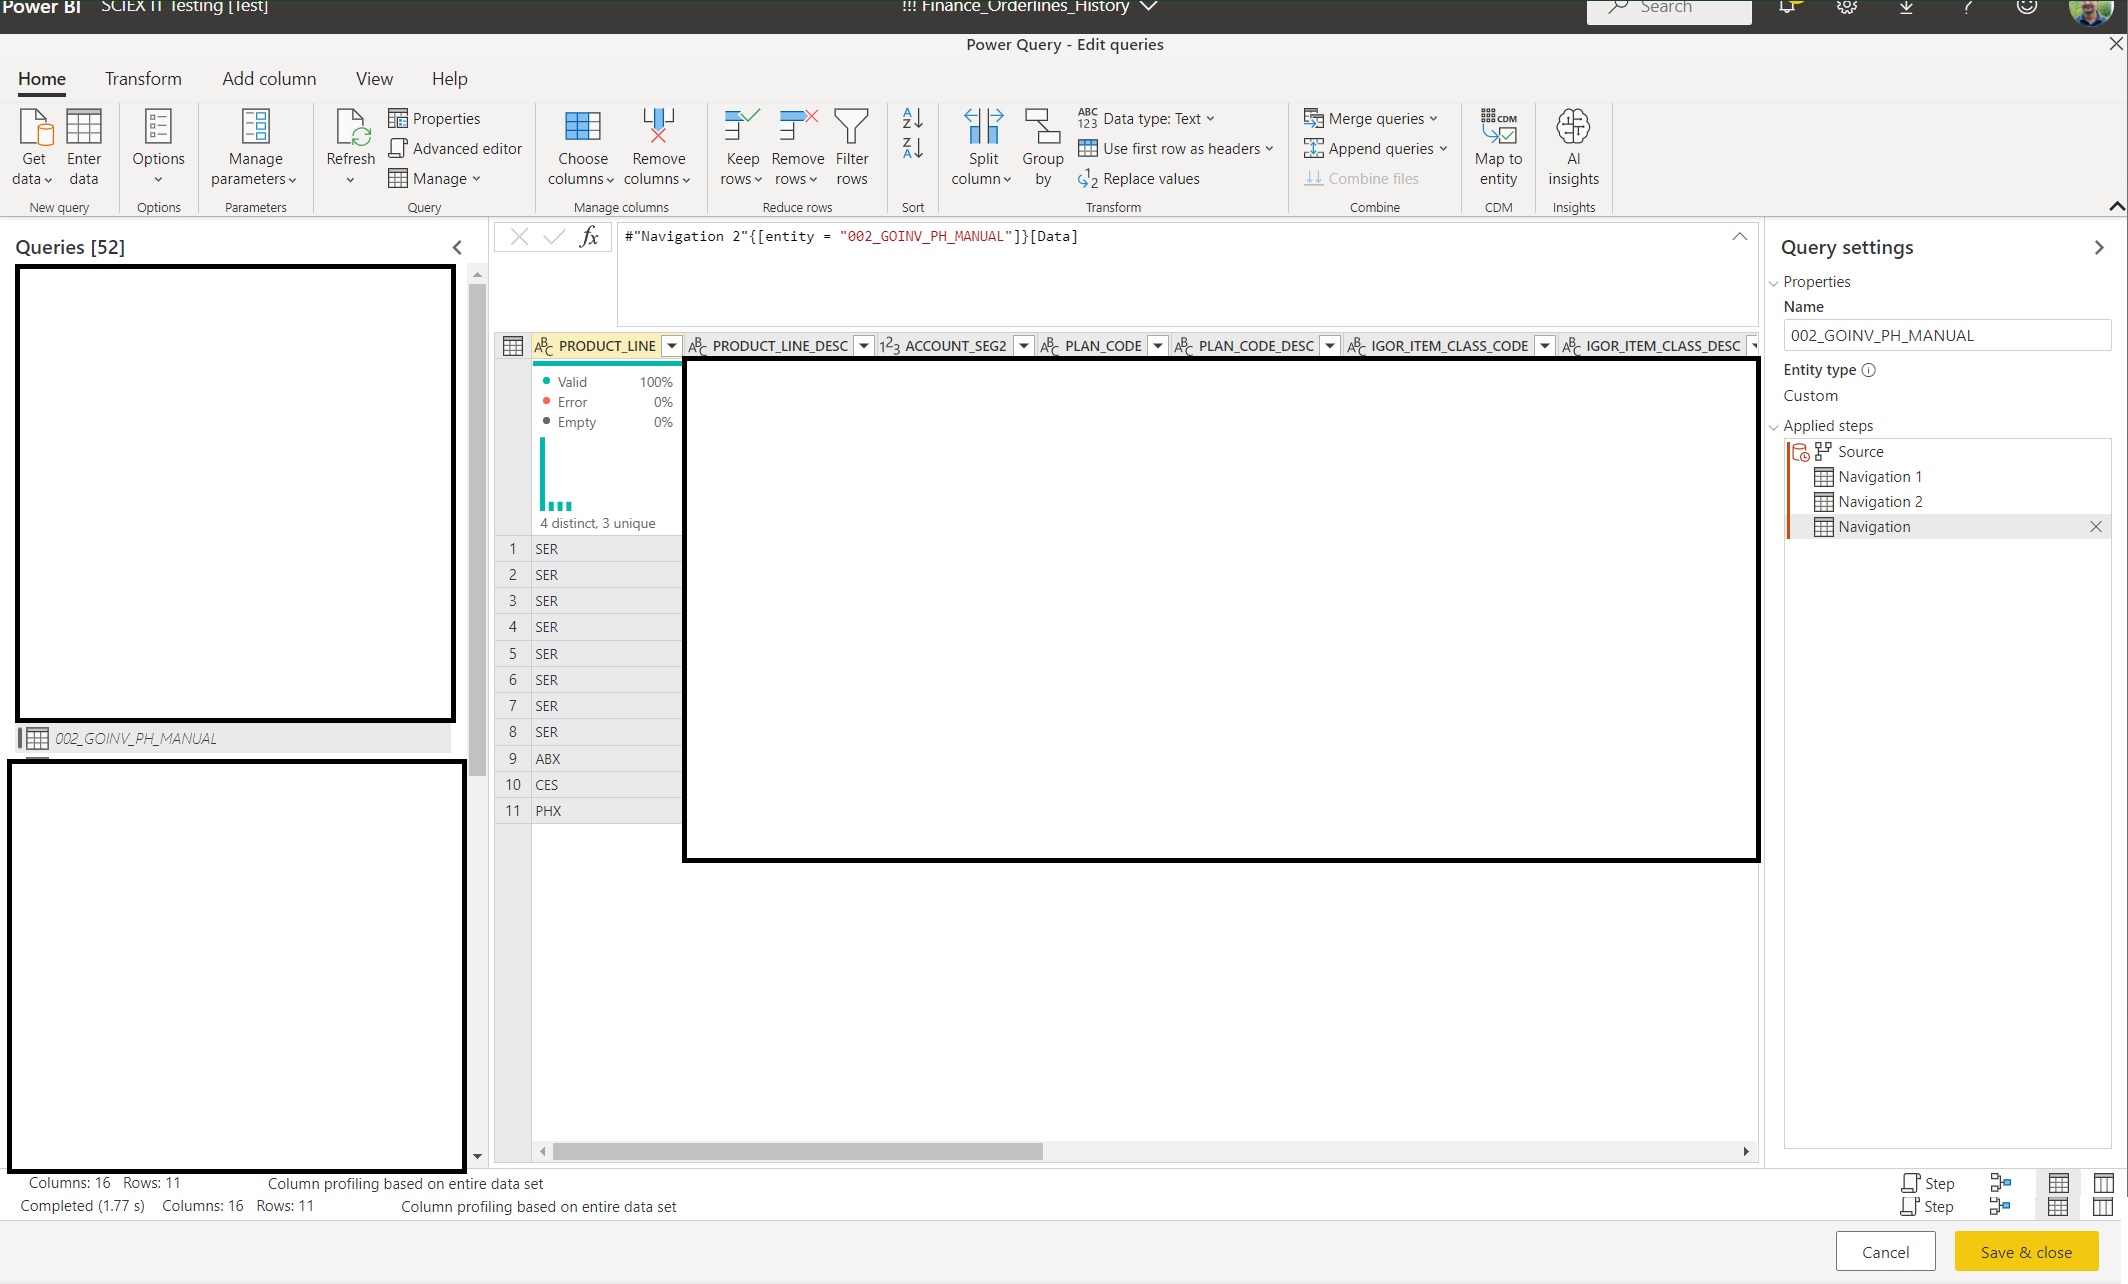Sort descending Z to A
The width and height of the screenshot is (2128, 1284).
pos(912,148)
